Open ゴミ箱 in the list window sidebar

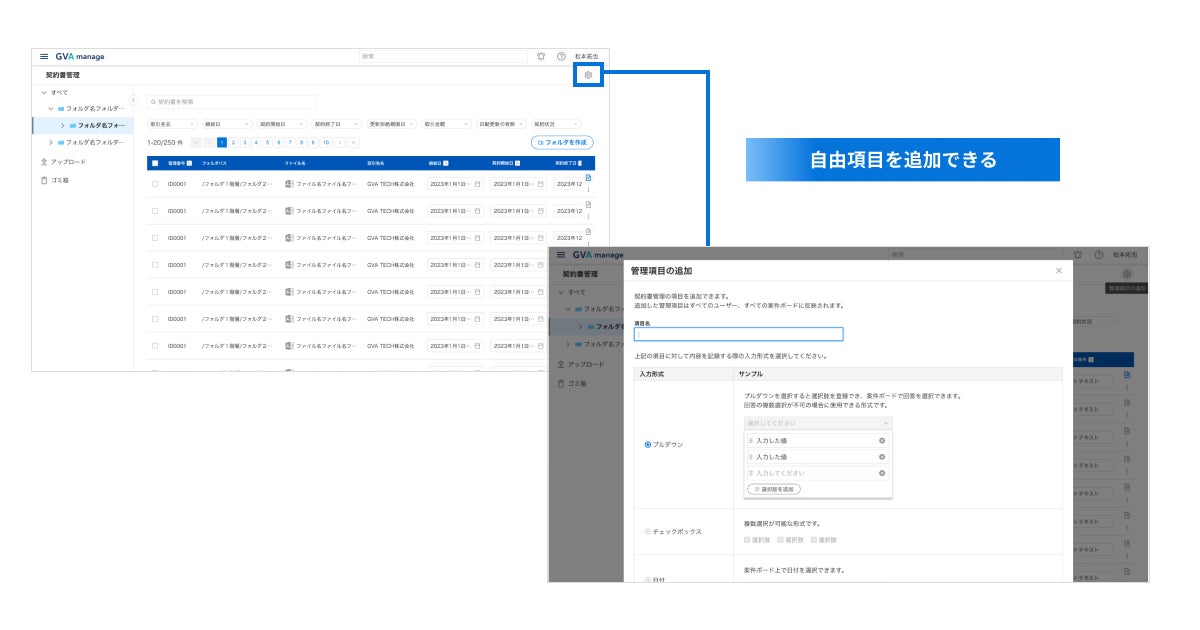(59, 180)
